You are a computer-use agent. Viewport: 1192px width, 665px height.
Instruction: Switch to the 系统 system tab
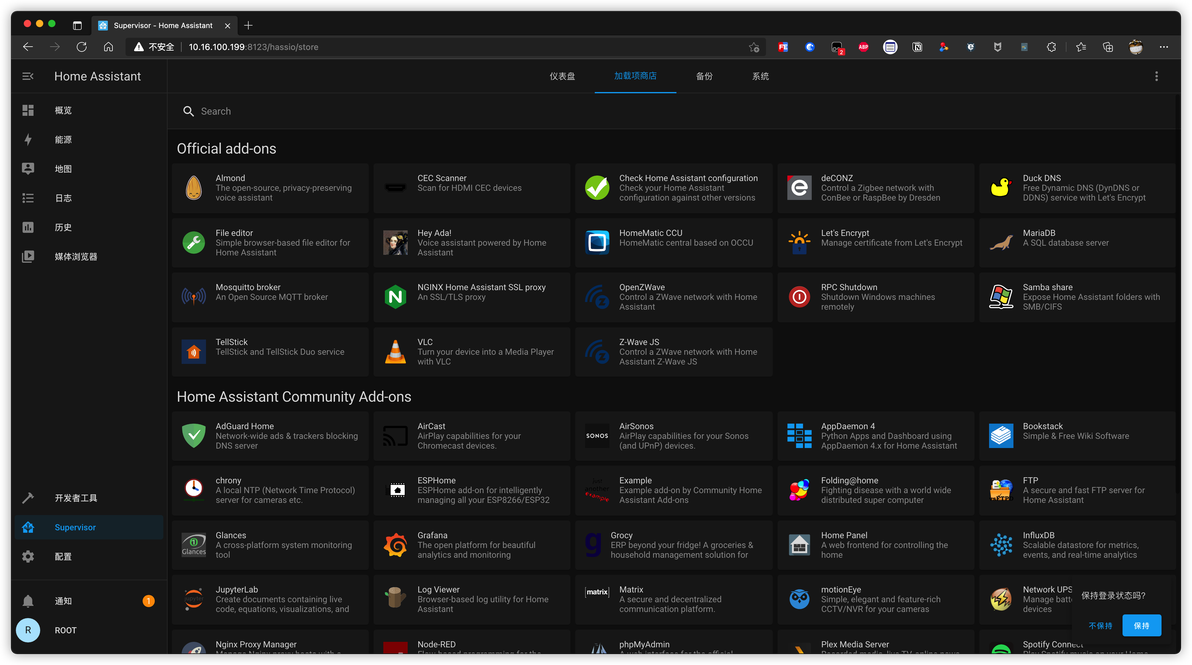(760, 76)
